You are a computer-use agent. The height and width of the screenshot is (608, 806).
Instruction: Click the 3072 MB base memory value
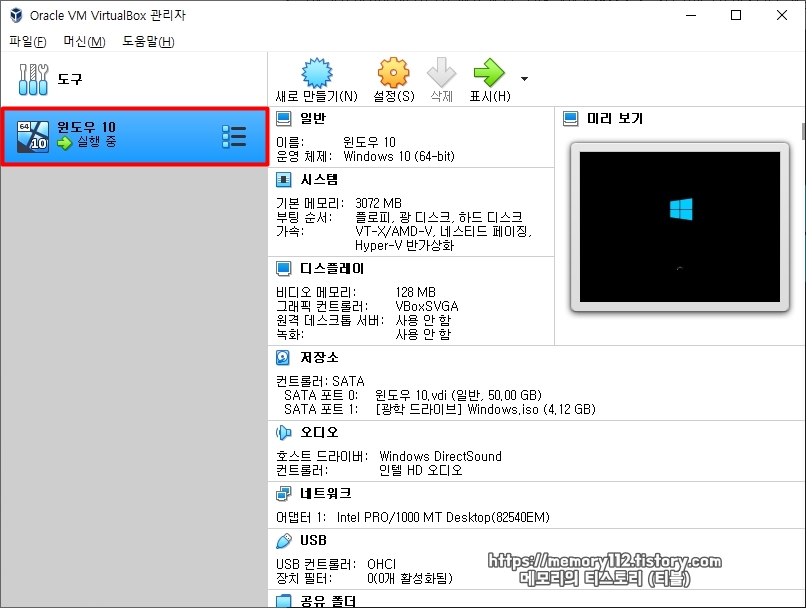pos(378,203)
